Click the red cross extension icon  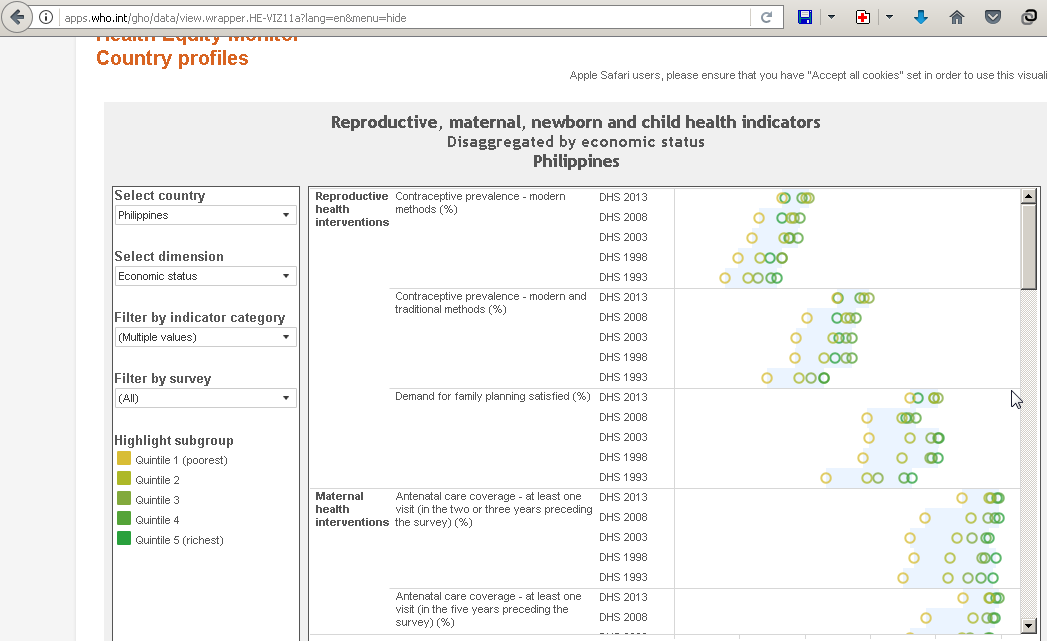pos(863,17)
